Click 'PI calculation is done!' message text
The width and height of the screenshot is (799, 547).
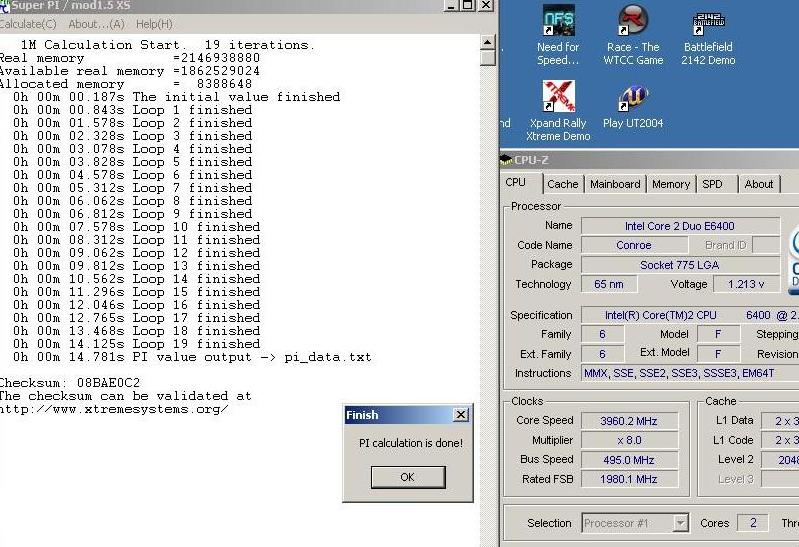pos(411,443)
